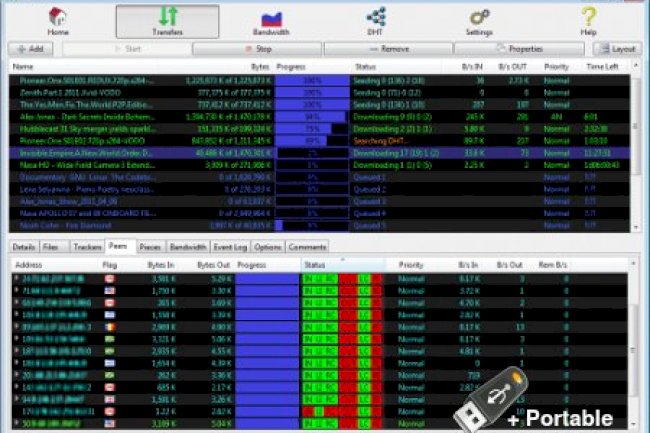Select the Pioneer One S01E02 720p transfer
The width and height of the screenshot is (650, 433).
click(x=319, y=141)
